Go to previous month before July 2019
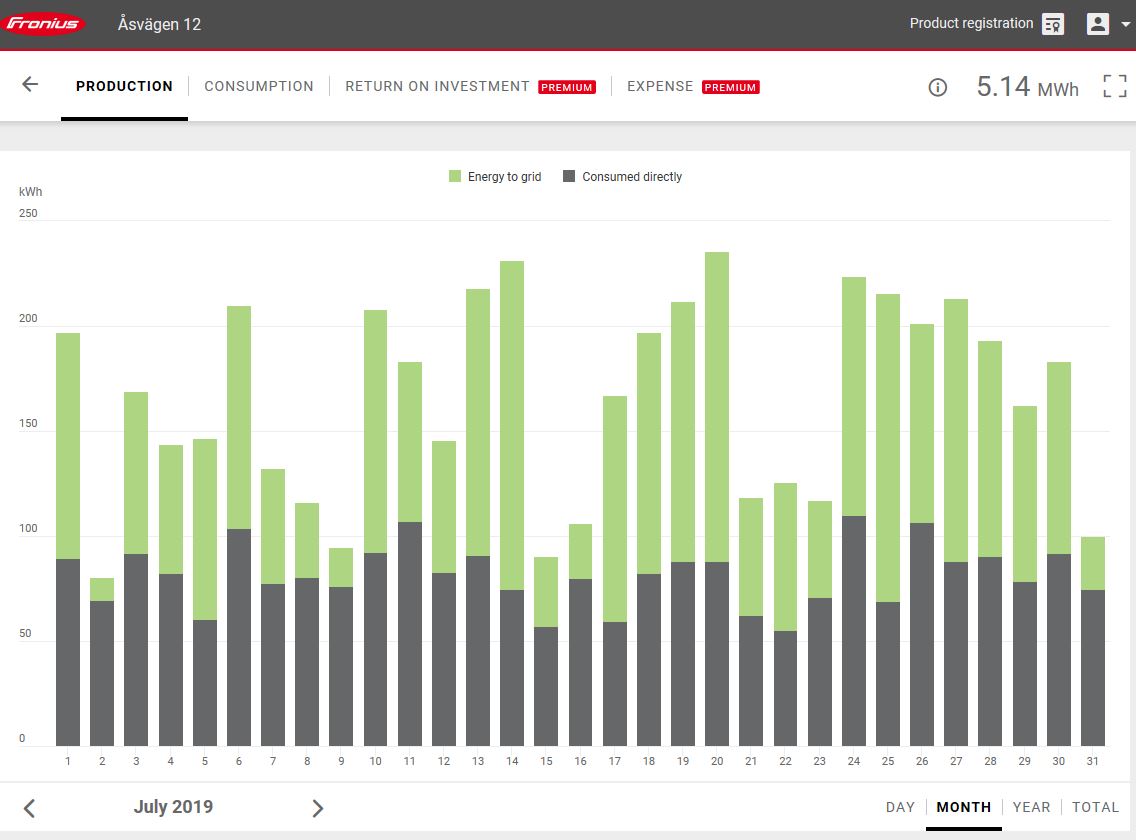 tap(30, 808)
